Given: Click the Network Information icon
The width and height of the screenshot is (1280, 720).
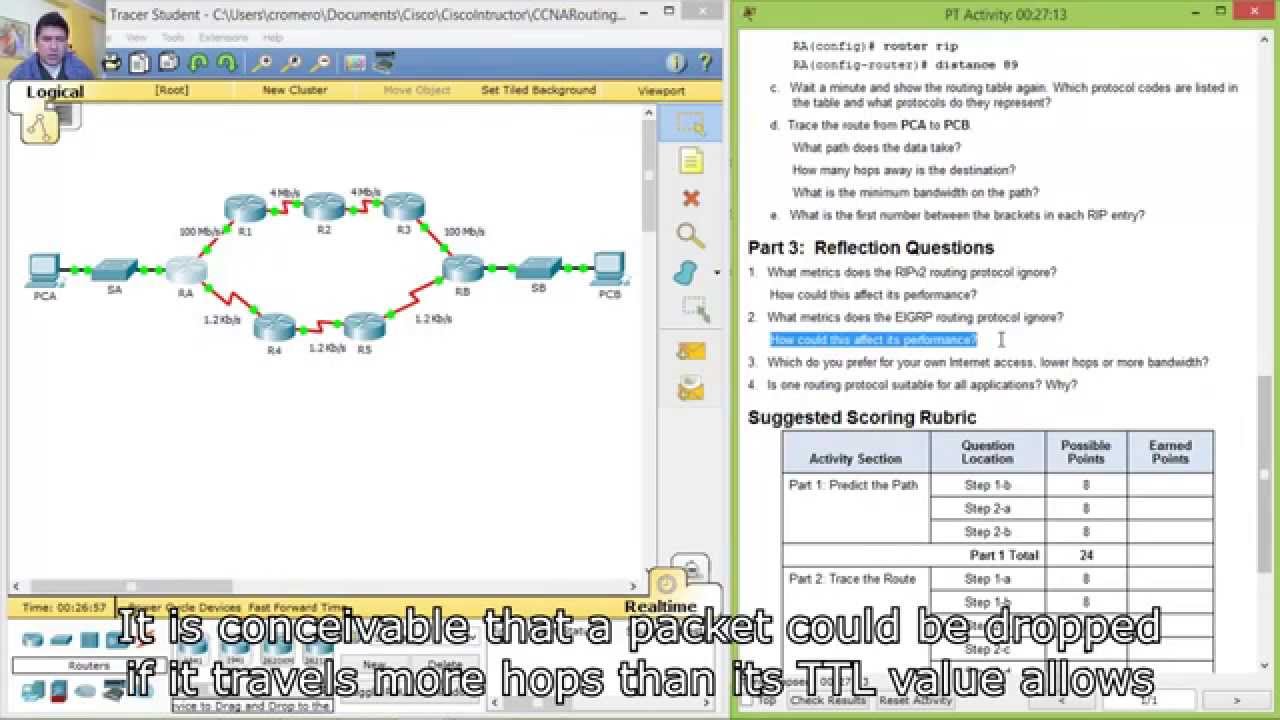Looking at the screenshot, I should [677, 63].
